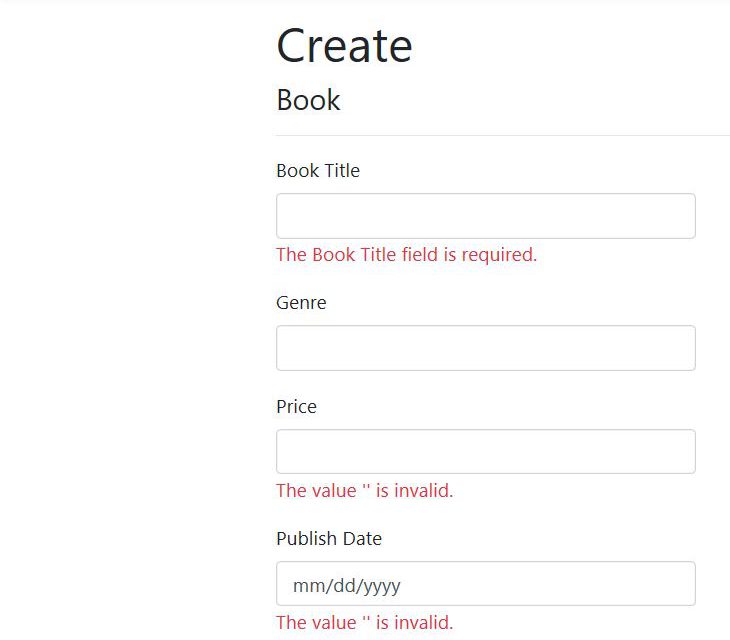Screen dimensions: 730x640
Task: Click the invalid value error under Price
Action: click(364, 491)
